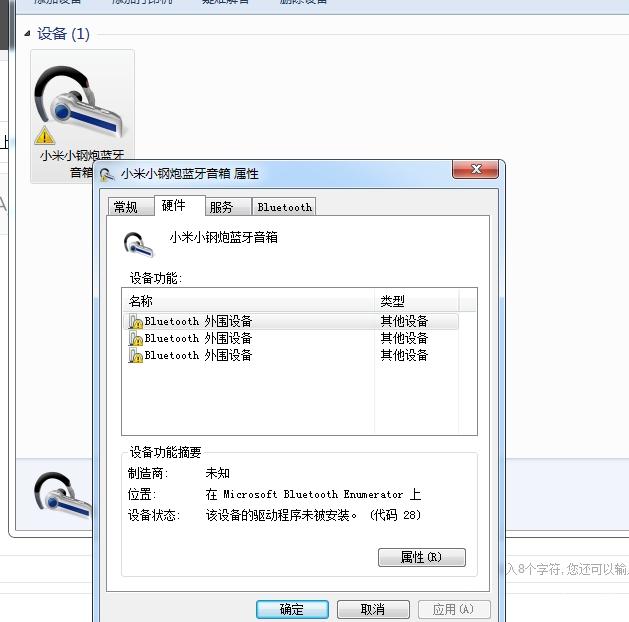
Task: Select the third Bluetooth 外围设备 row
Action: [x=290, y=355]
